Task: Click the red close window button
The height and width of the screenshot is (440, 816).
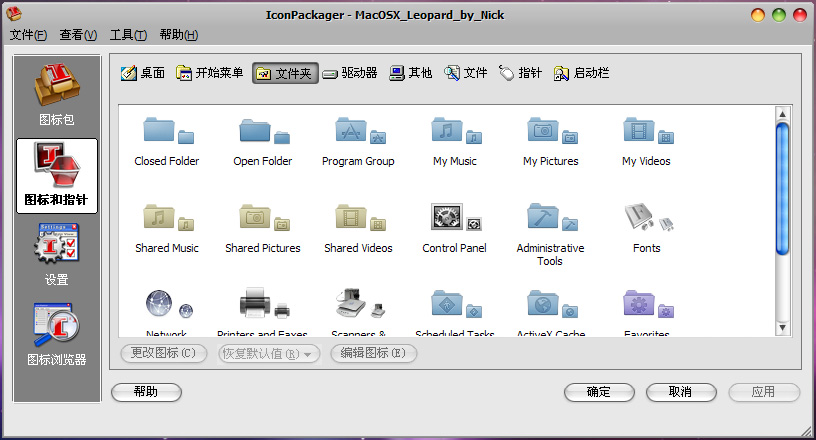Action: coord(799,15)
